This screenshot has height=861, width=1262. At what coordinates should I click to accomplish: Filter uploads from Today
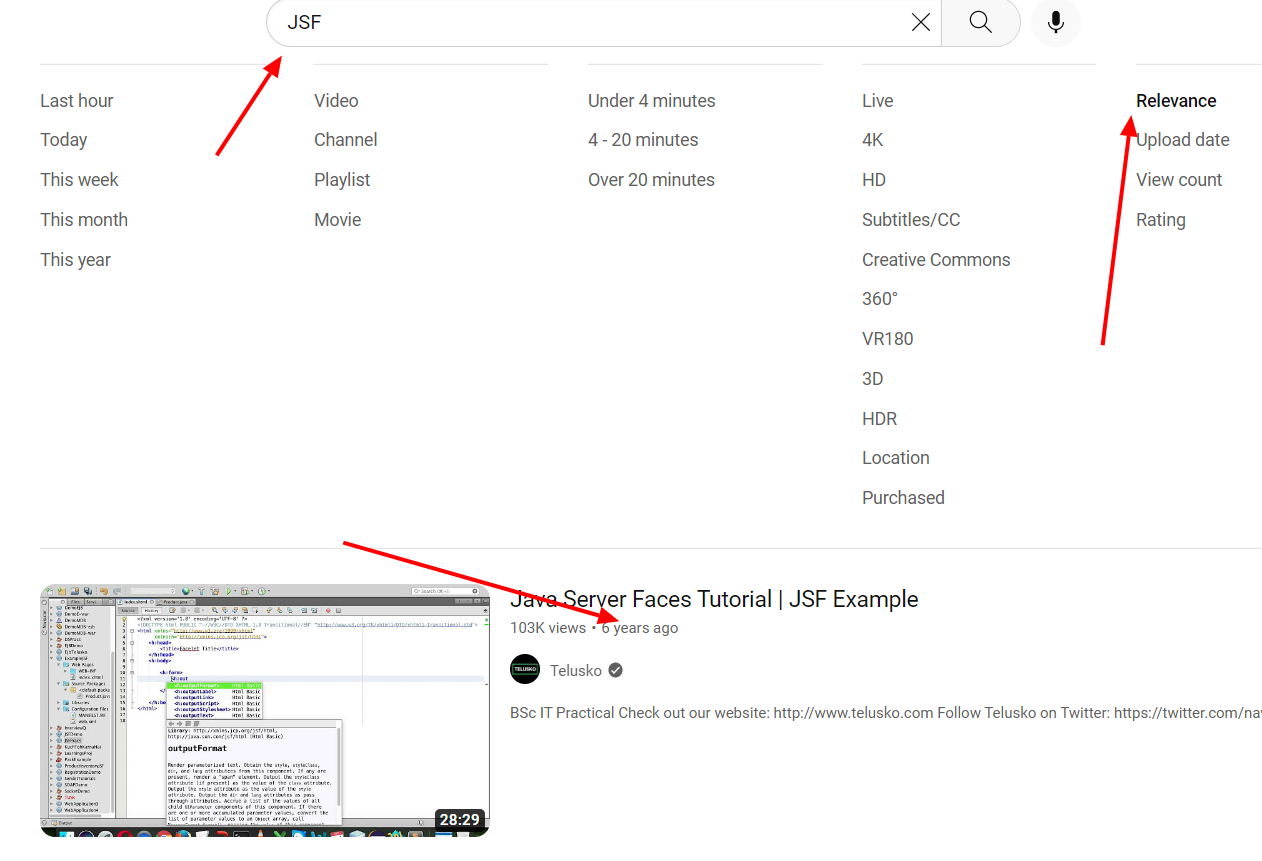(x=64, y=140)
